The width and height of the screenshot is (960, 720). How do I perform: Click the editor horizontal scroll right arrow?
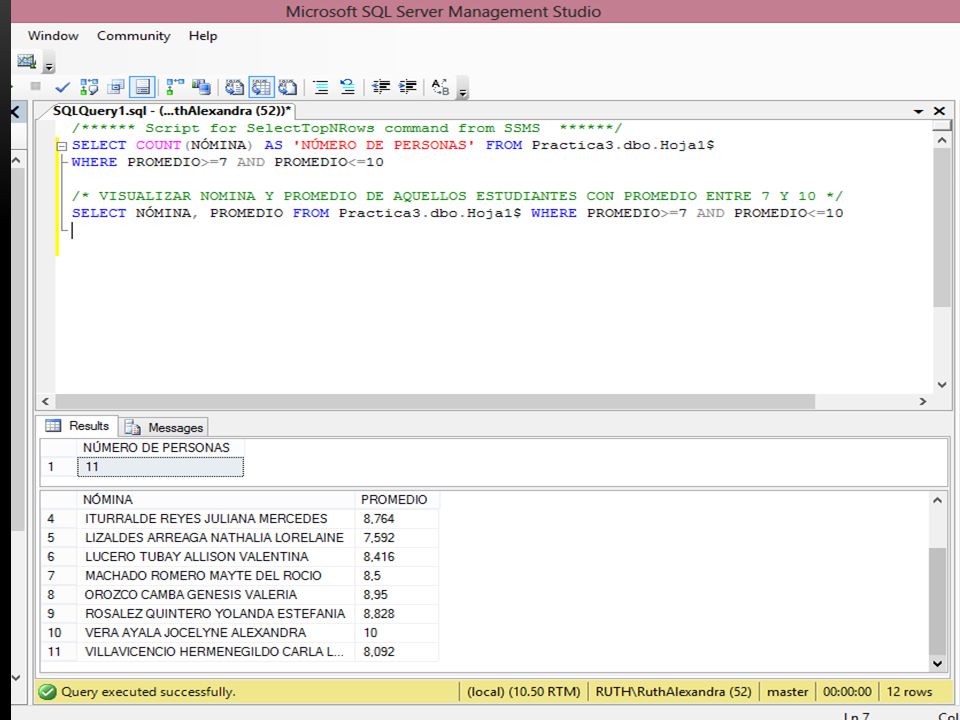click(923, 401)
